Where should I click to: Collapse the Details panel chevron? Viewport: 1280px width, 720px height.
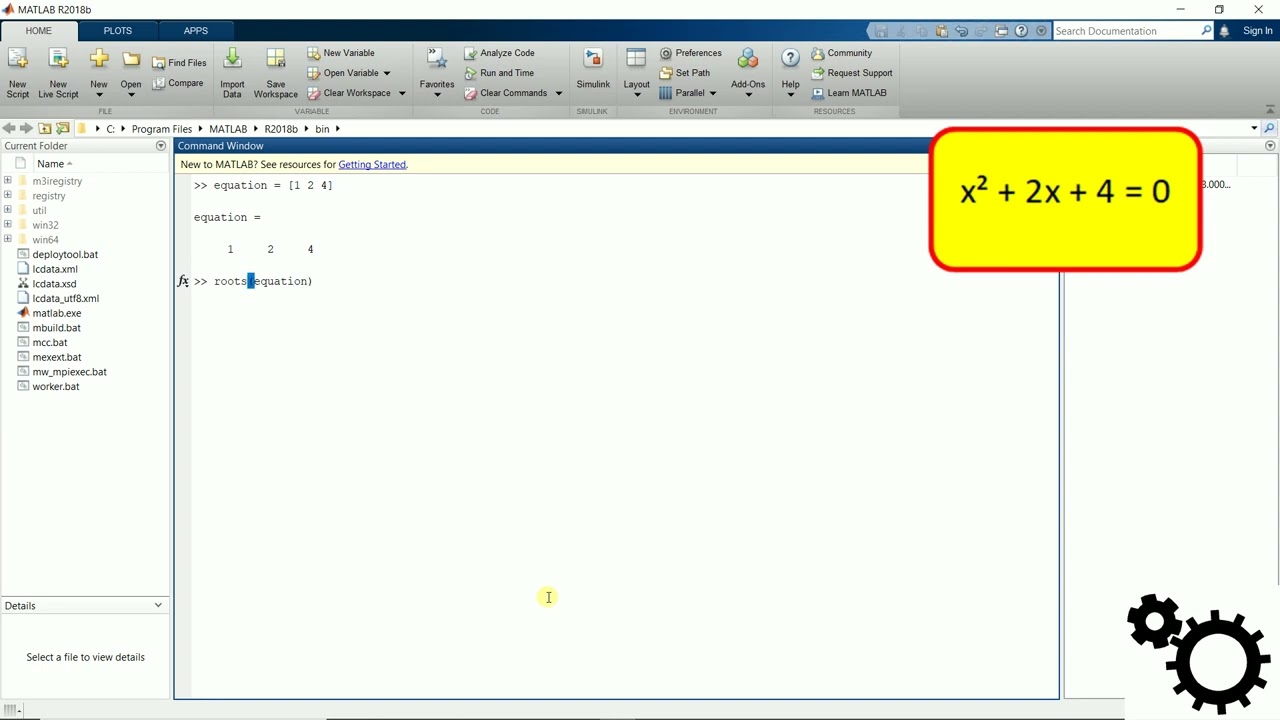click(x=158, y=605)
